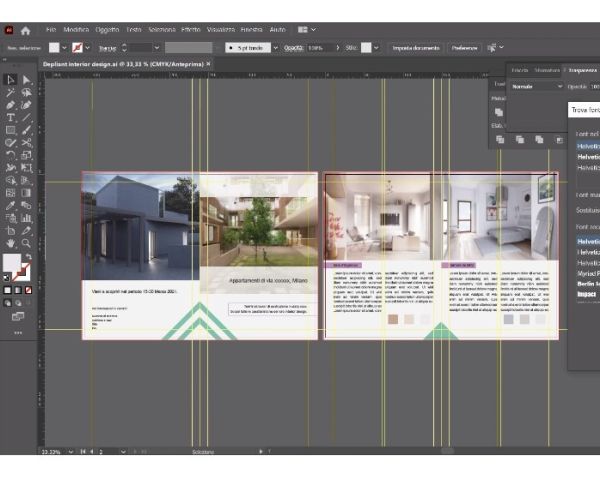Select the black arrow Selection tool

coord(10,80)
